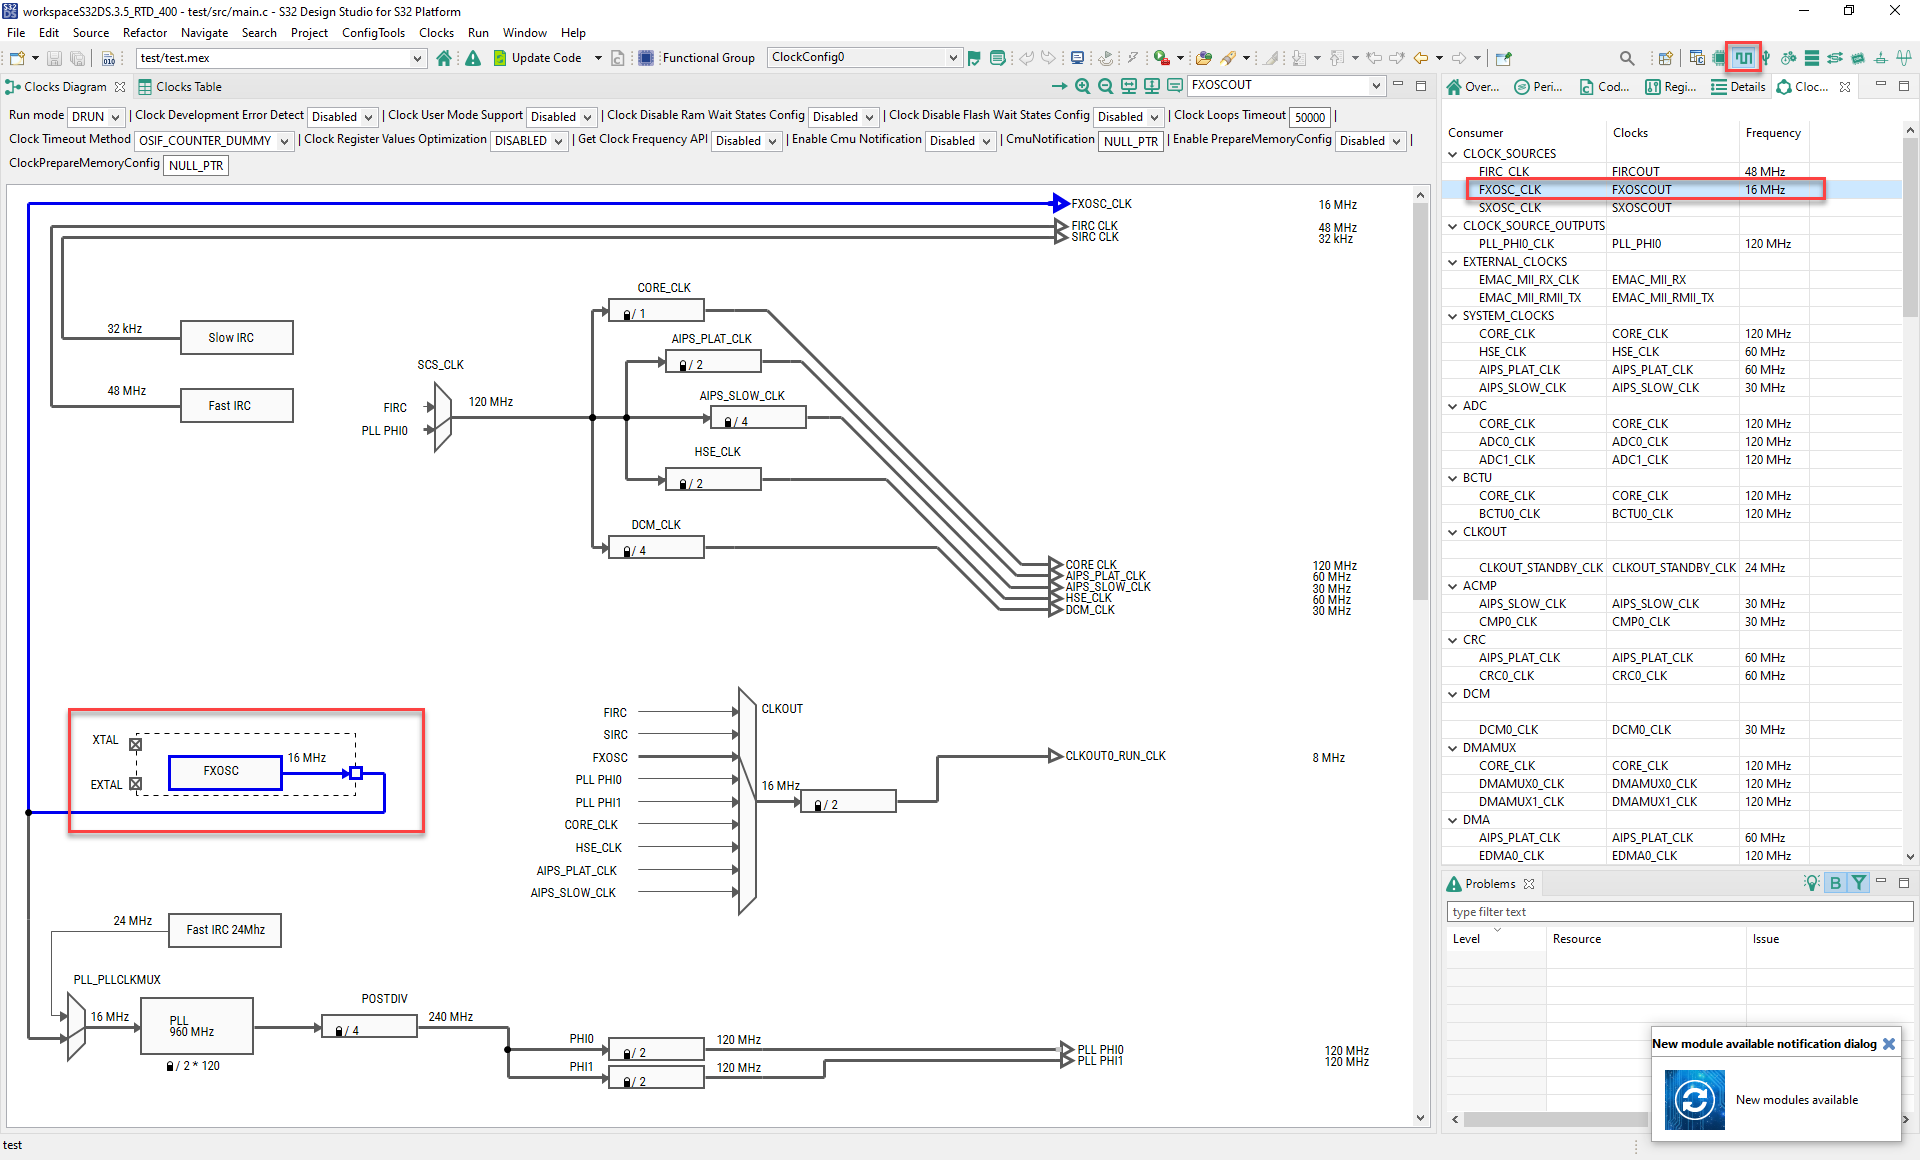Collapse the SYSTEM_CLOCKS tree group
This screenshot has height=1160, width=1920.
pyautogui.click(x=1453, y=316)
